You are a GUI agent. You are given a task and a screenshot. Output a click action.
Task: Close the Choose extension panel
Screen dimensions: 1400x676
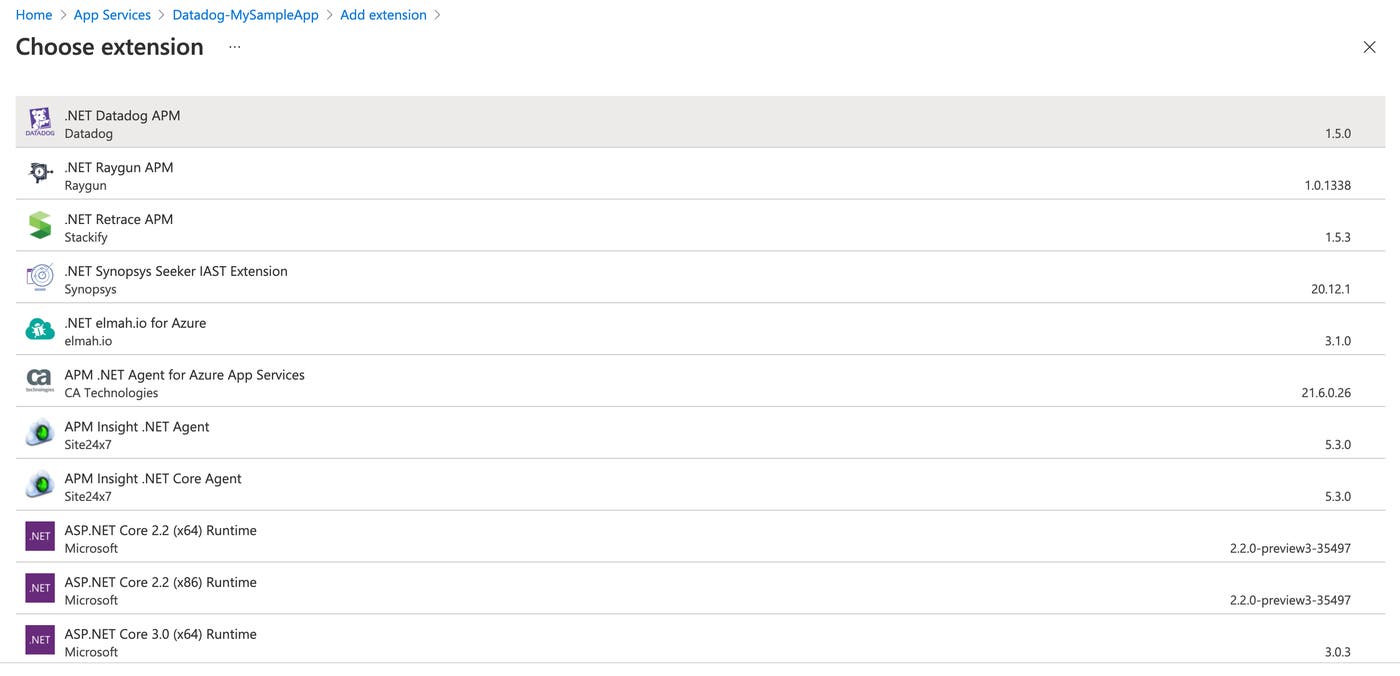(x=1369, y=47)
